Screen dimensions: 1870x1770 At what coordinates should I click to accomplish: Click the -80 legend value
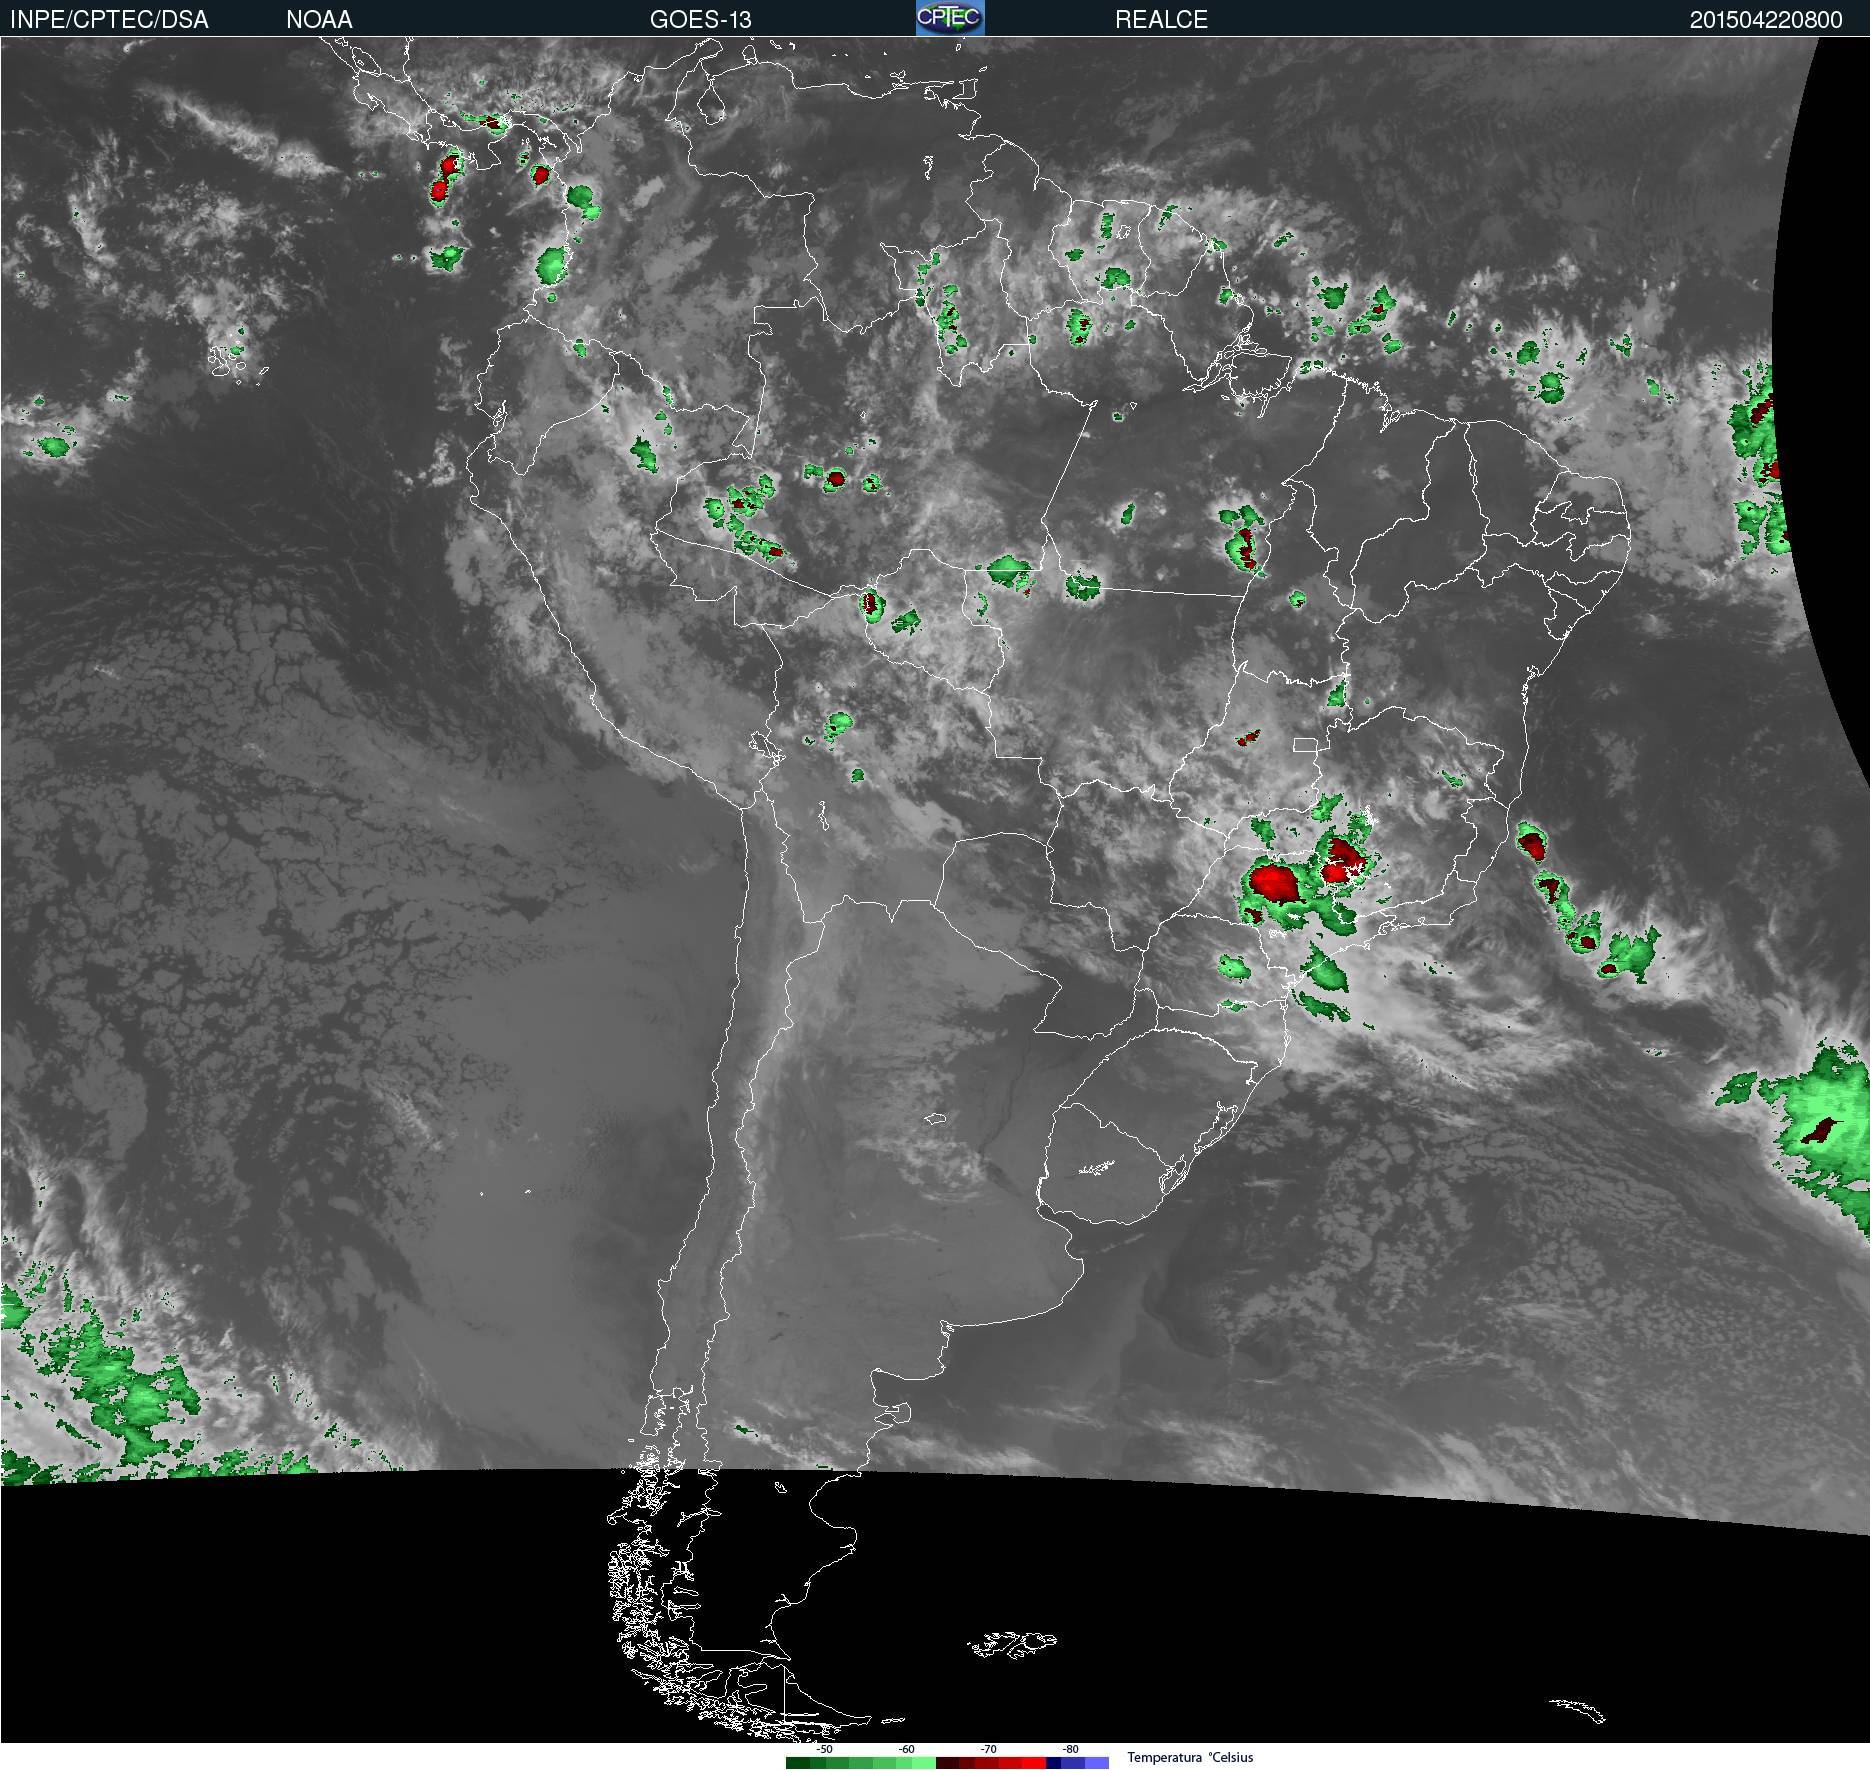click(x=1070, y=1749)
